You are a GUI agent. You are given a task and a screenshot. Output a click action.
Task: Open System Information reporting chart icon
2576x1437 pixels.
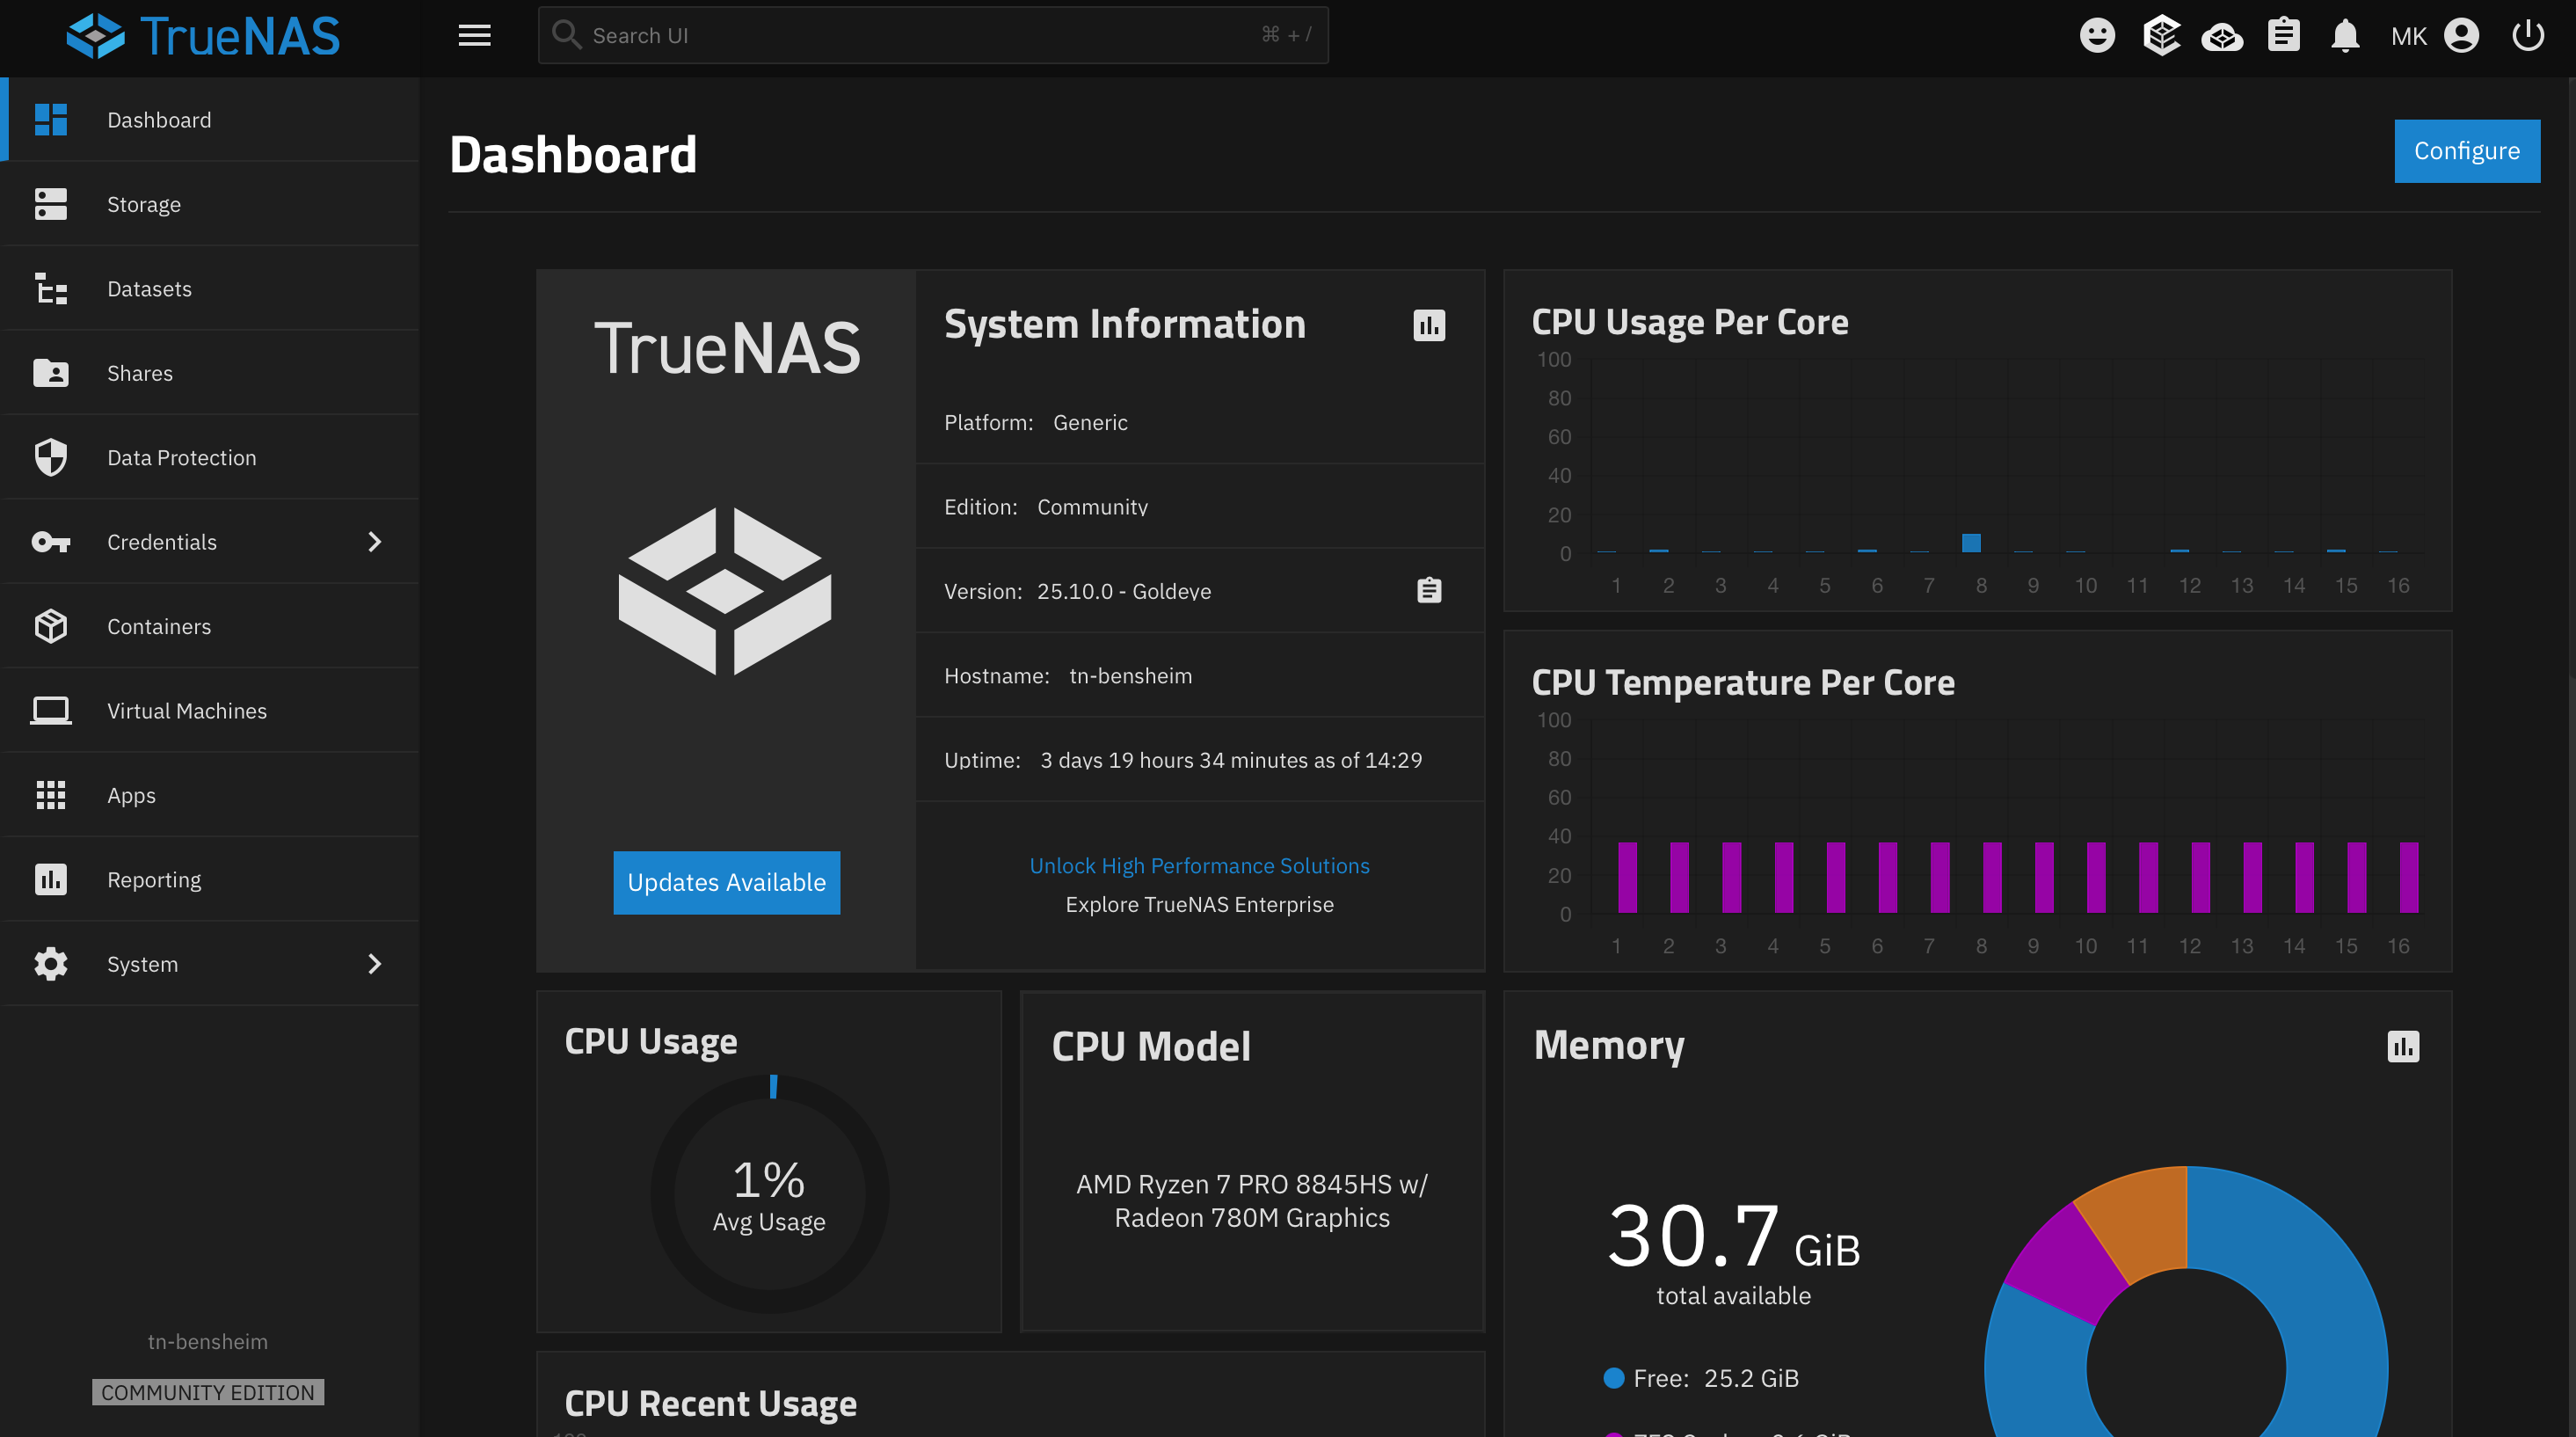pos(1429,325)
